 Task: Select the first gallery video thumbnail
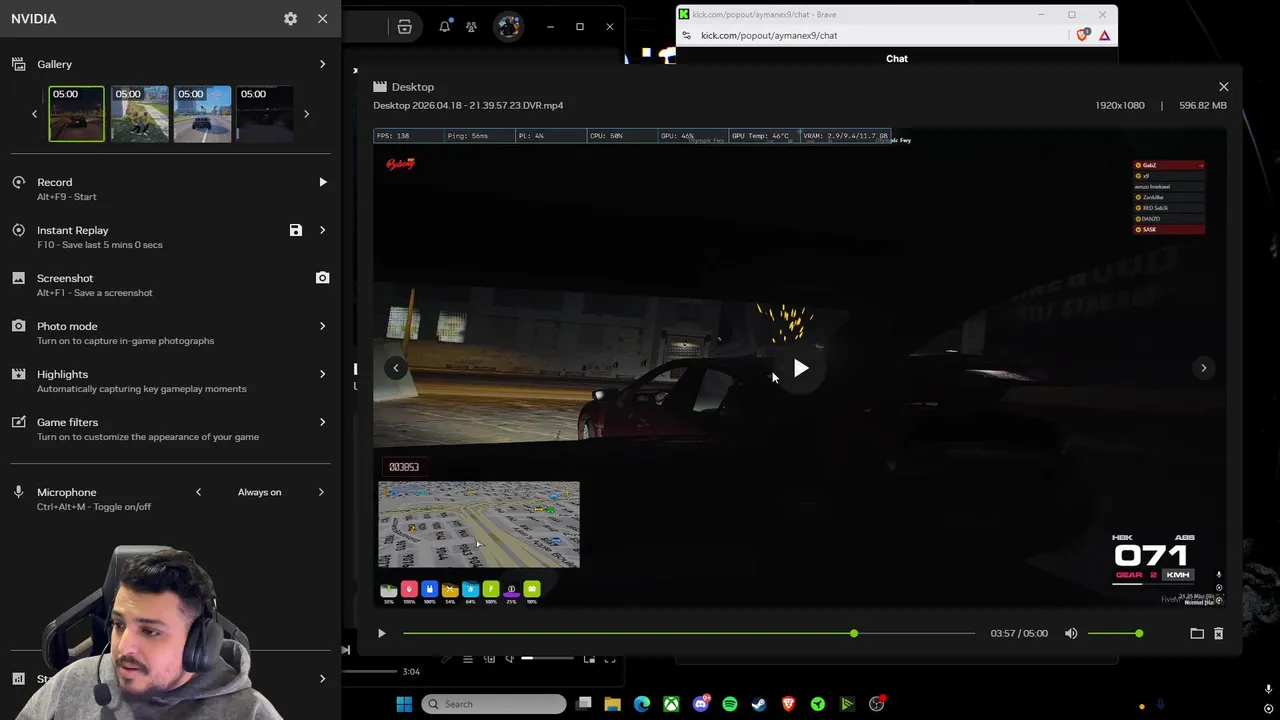click(76, 114)
